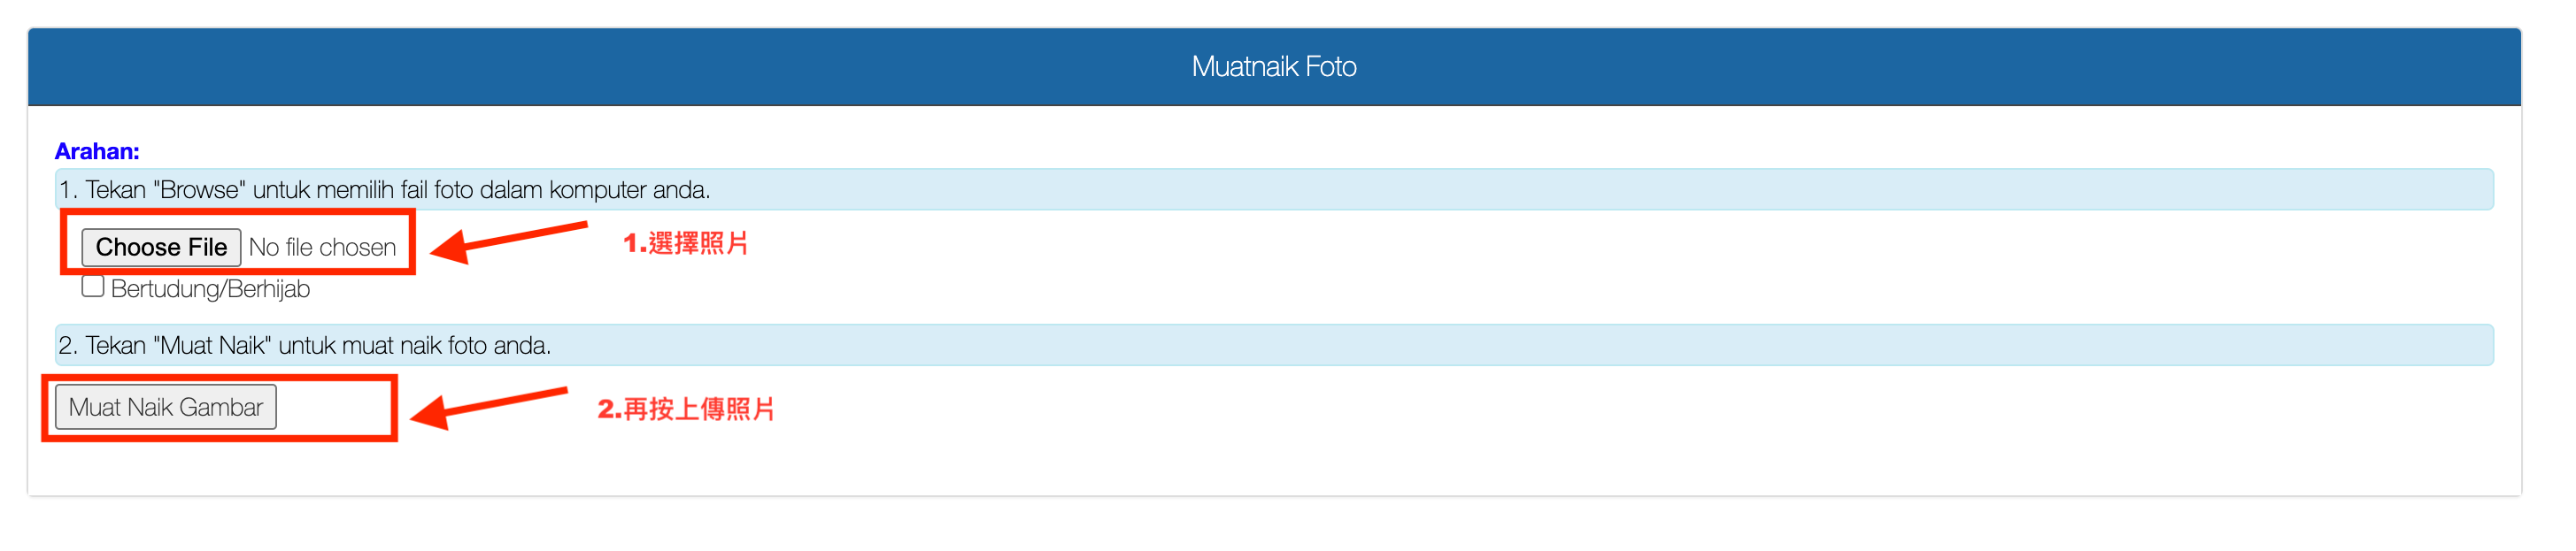Click the "No file chosen" text
Viewport: 2576px width, 551px height.
[322, 247]
